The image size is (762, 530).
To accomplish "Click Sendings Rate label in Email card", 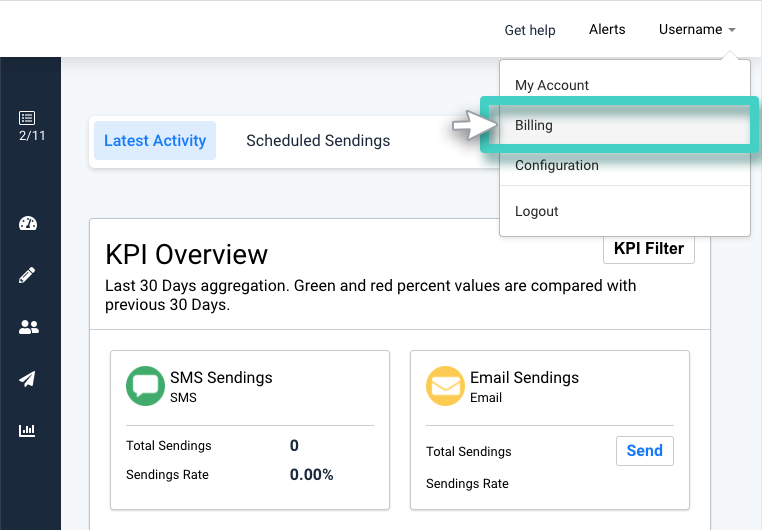I will click(x=467, y=484).
